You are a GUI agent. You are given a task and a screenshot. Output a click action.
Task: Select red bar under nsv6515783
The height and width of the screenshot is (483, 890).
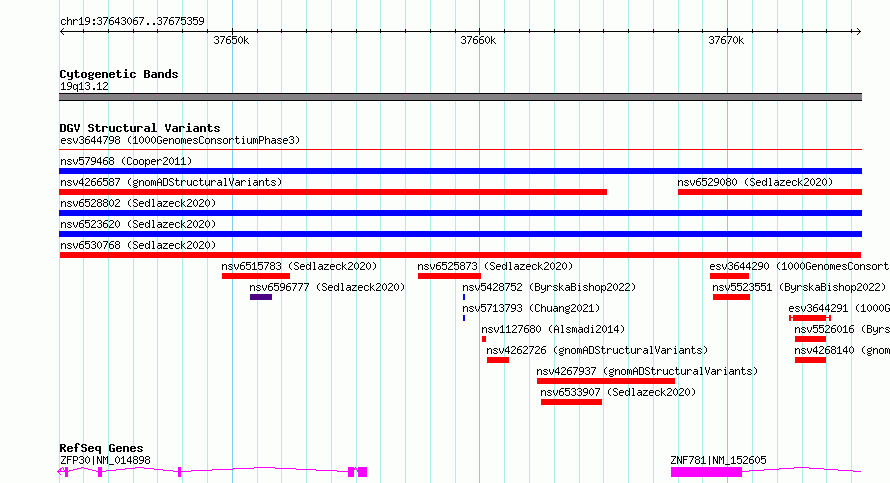[255, 276]
